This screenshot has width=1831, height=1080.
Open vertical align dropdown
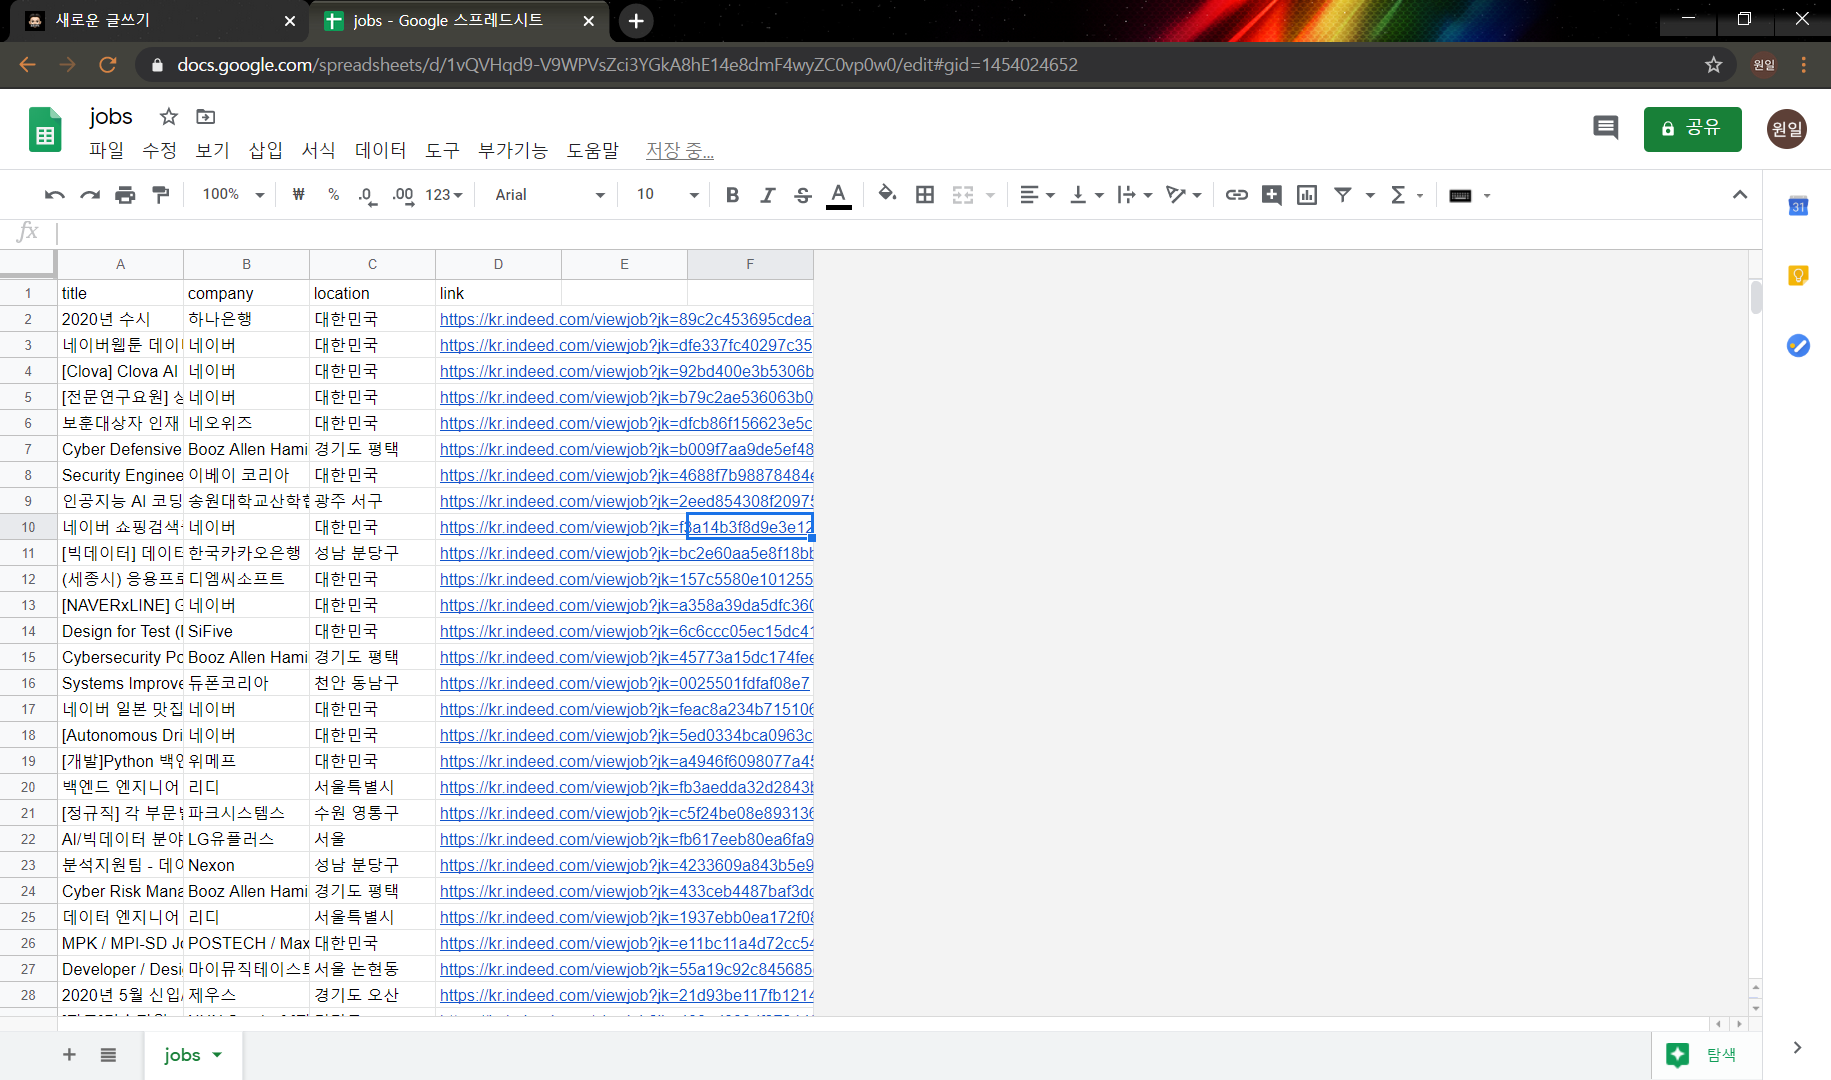[x=1086, y=195]
